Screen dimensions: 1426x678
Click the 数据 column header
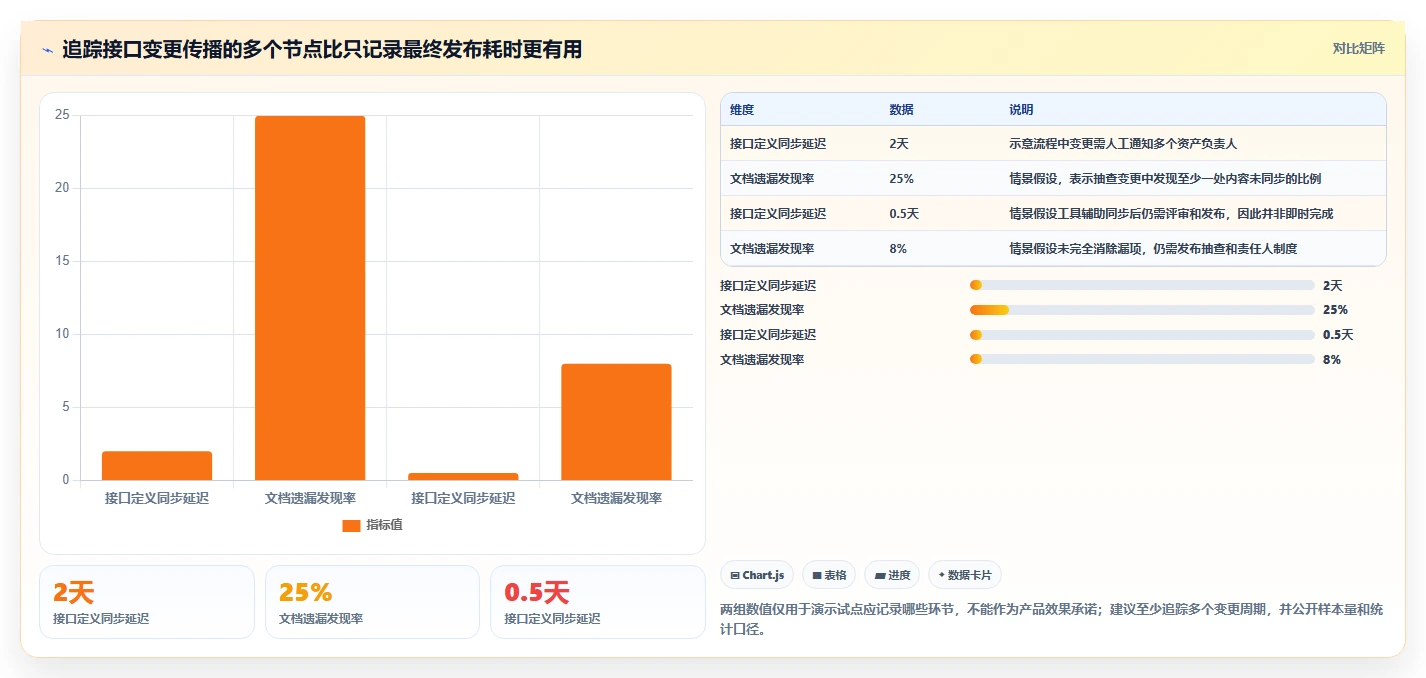click(x=901, y=110)
